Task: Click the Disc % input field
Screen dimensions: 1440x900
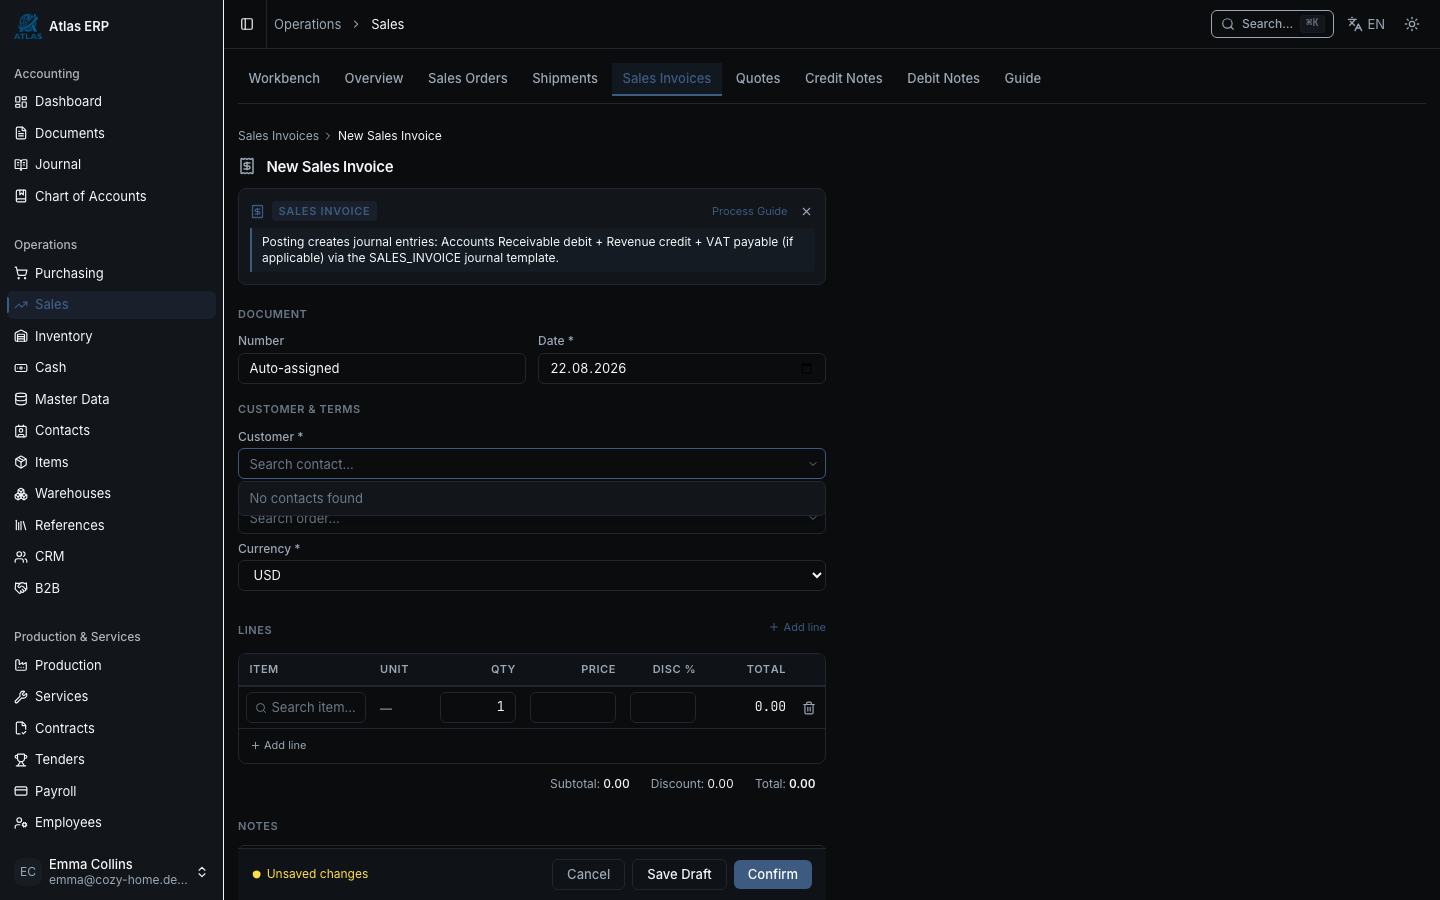Action: pyautogui.click(x=663, y=707)
